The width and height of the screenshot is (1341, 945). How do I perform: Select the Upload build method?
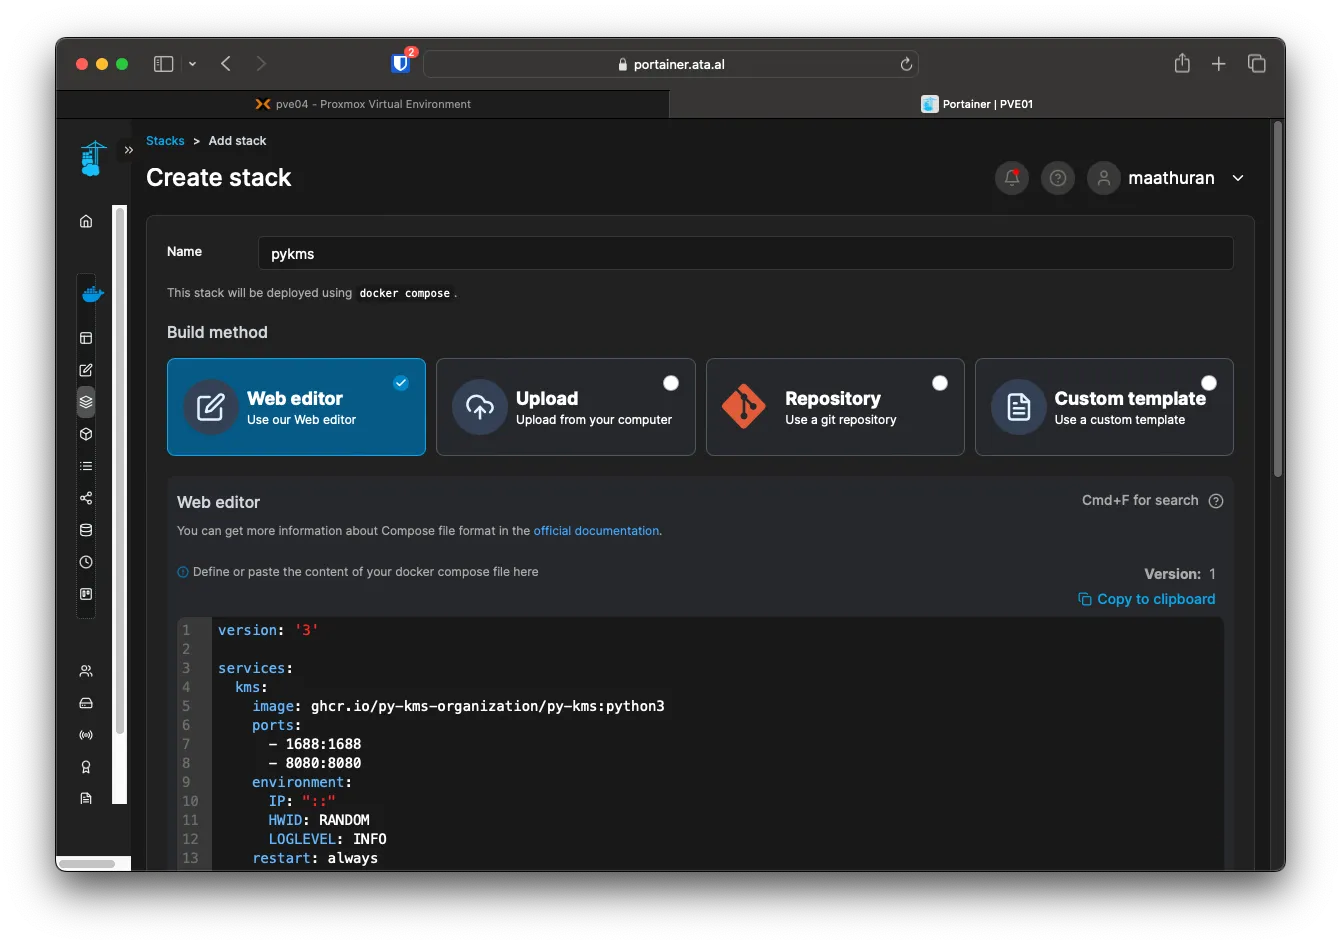coord(566,407)
